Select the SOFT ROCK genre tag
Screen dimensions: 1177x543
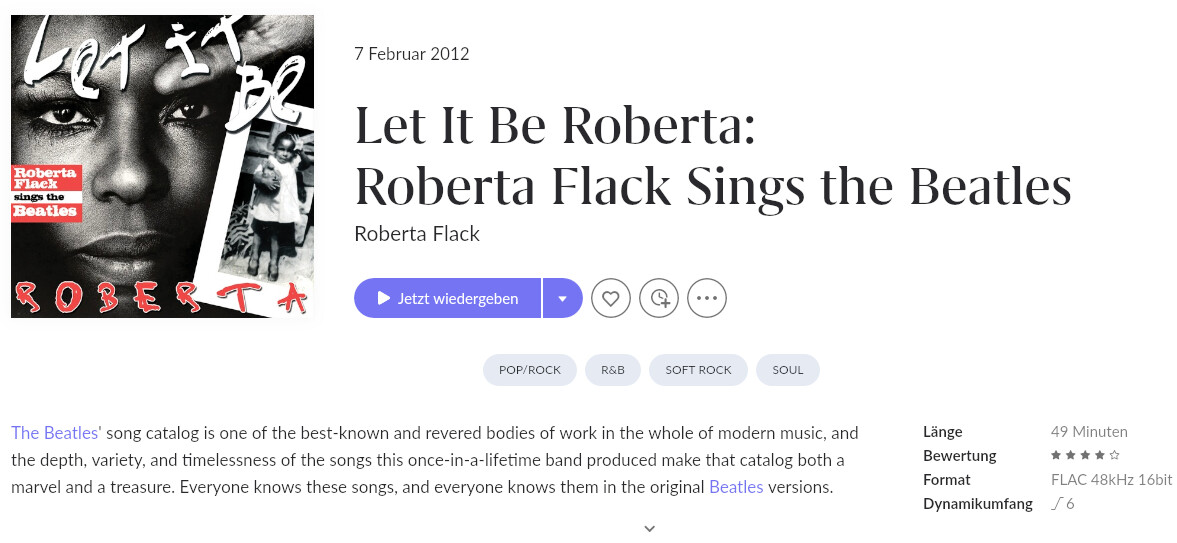(x=698, y=370)
